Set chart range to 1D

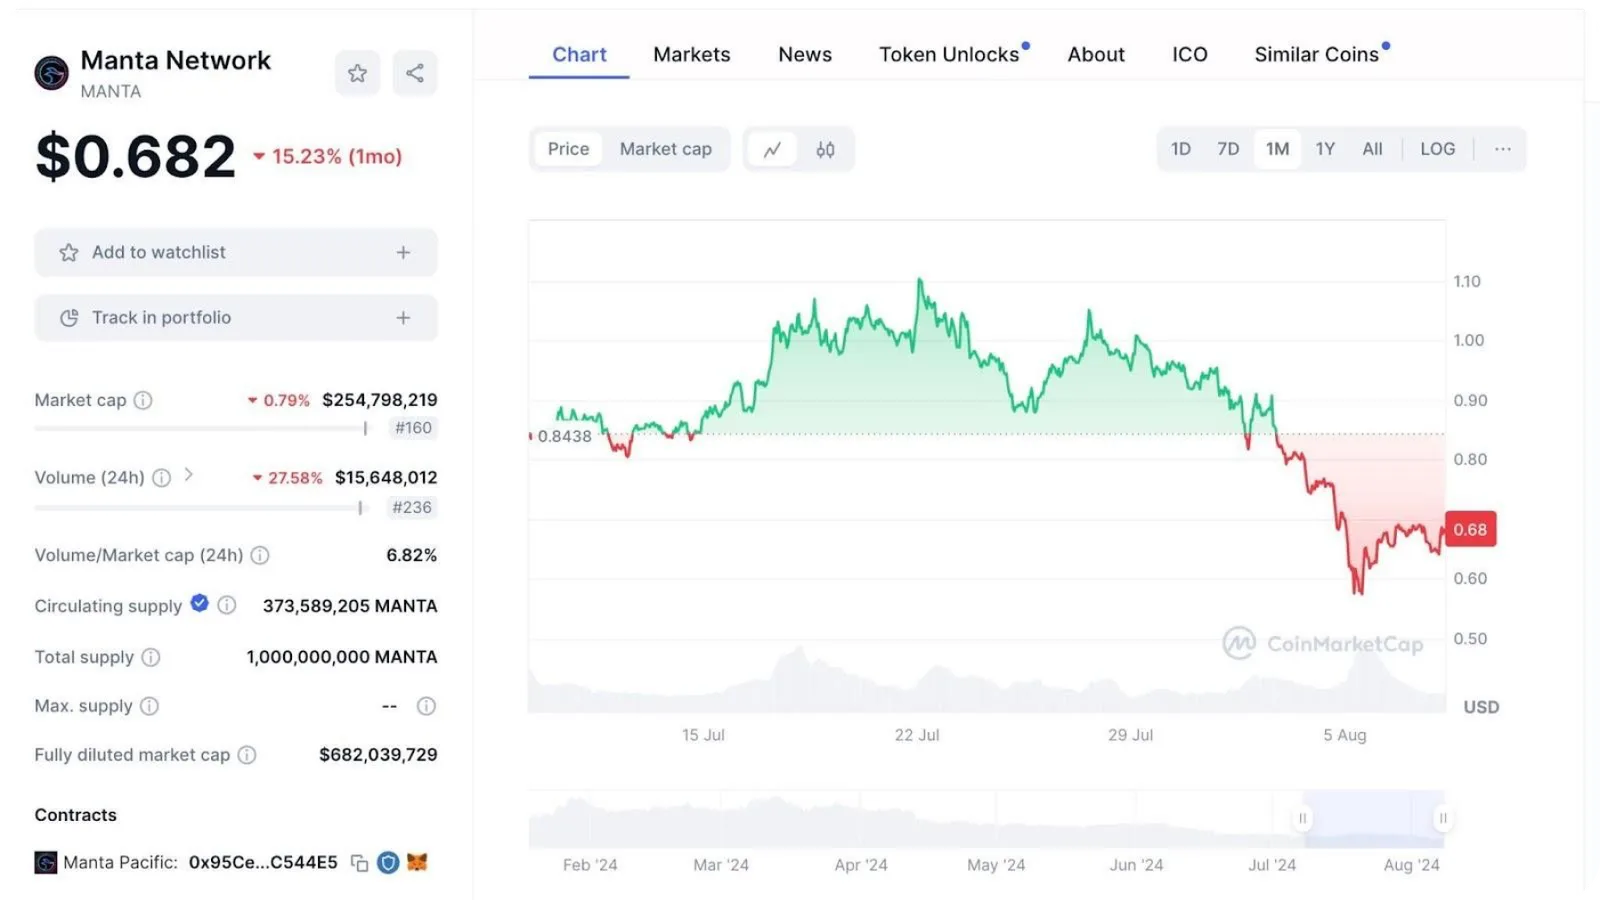(x=1181, y=149)
